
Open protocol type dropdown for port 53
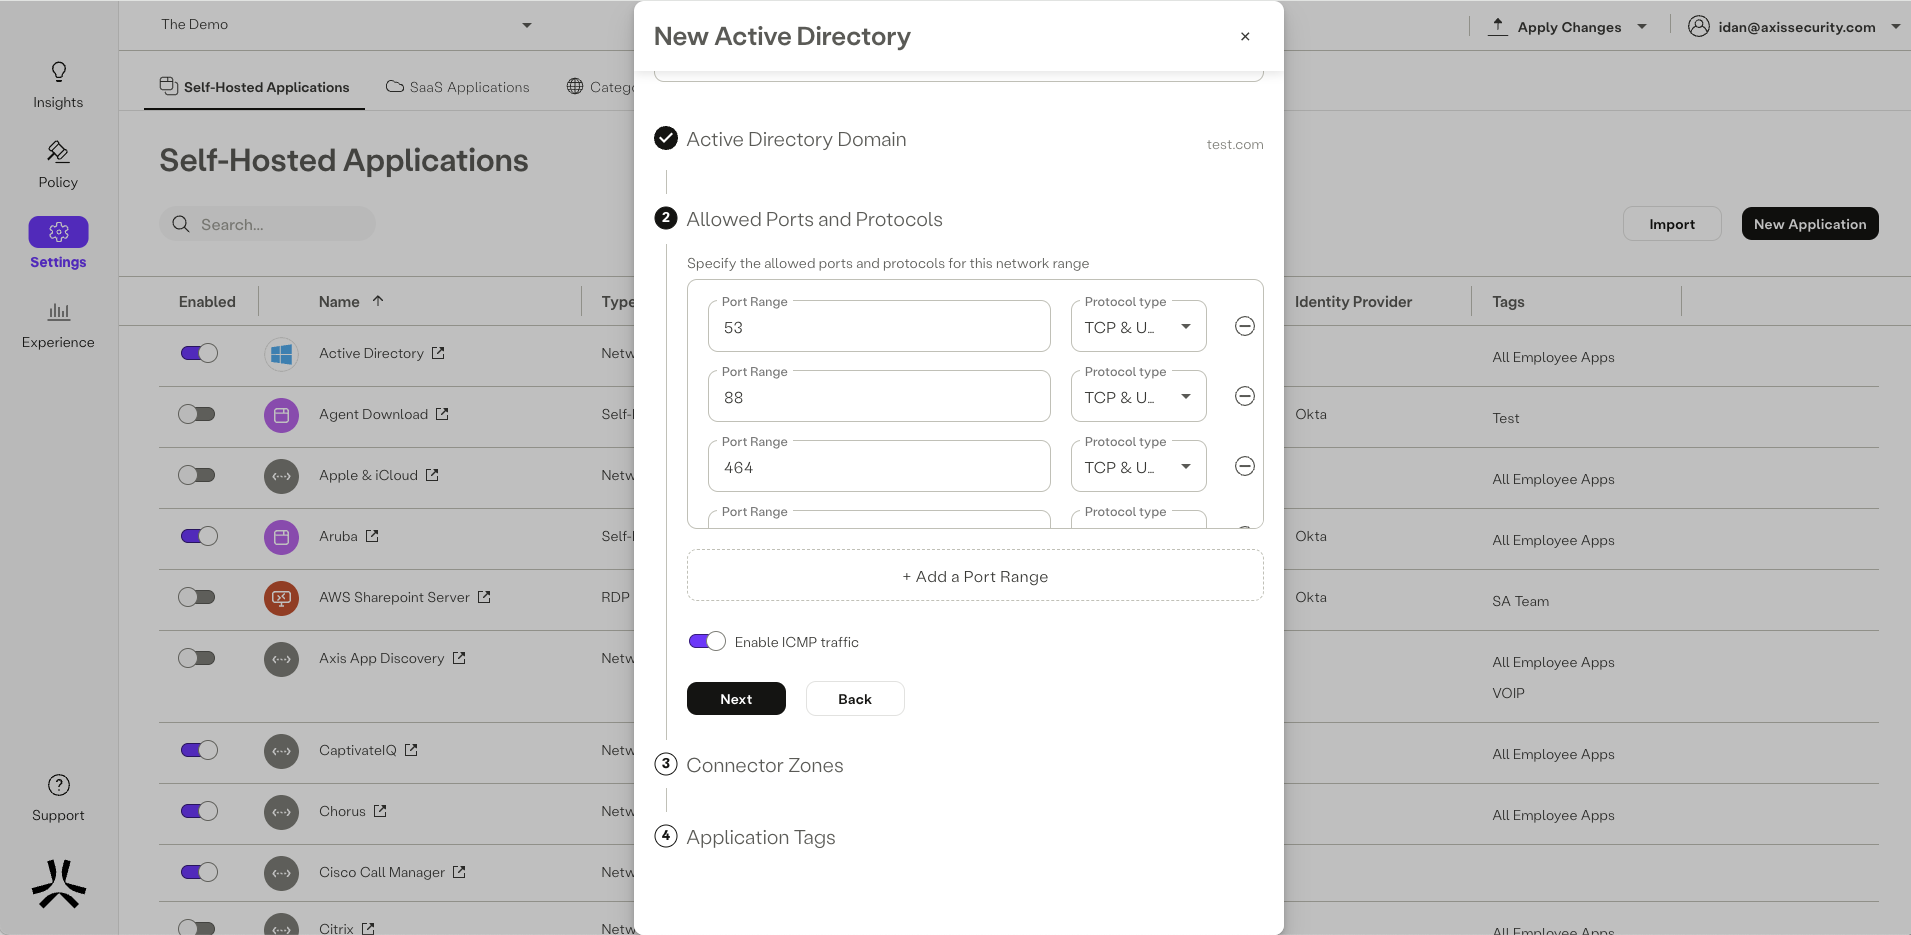[1139, 327]
